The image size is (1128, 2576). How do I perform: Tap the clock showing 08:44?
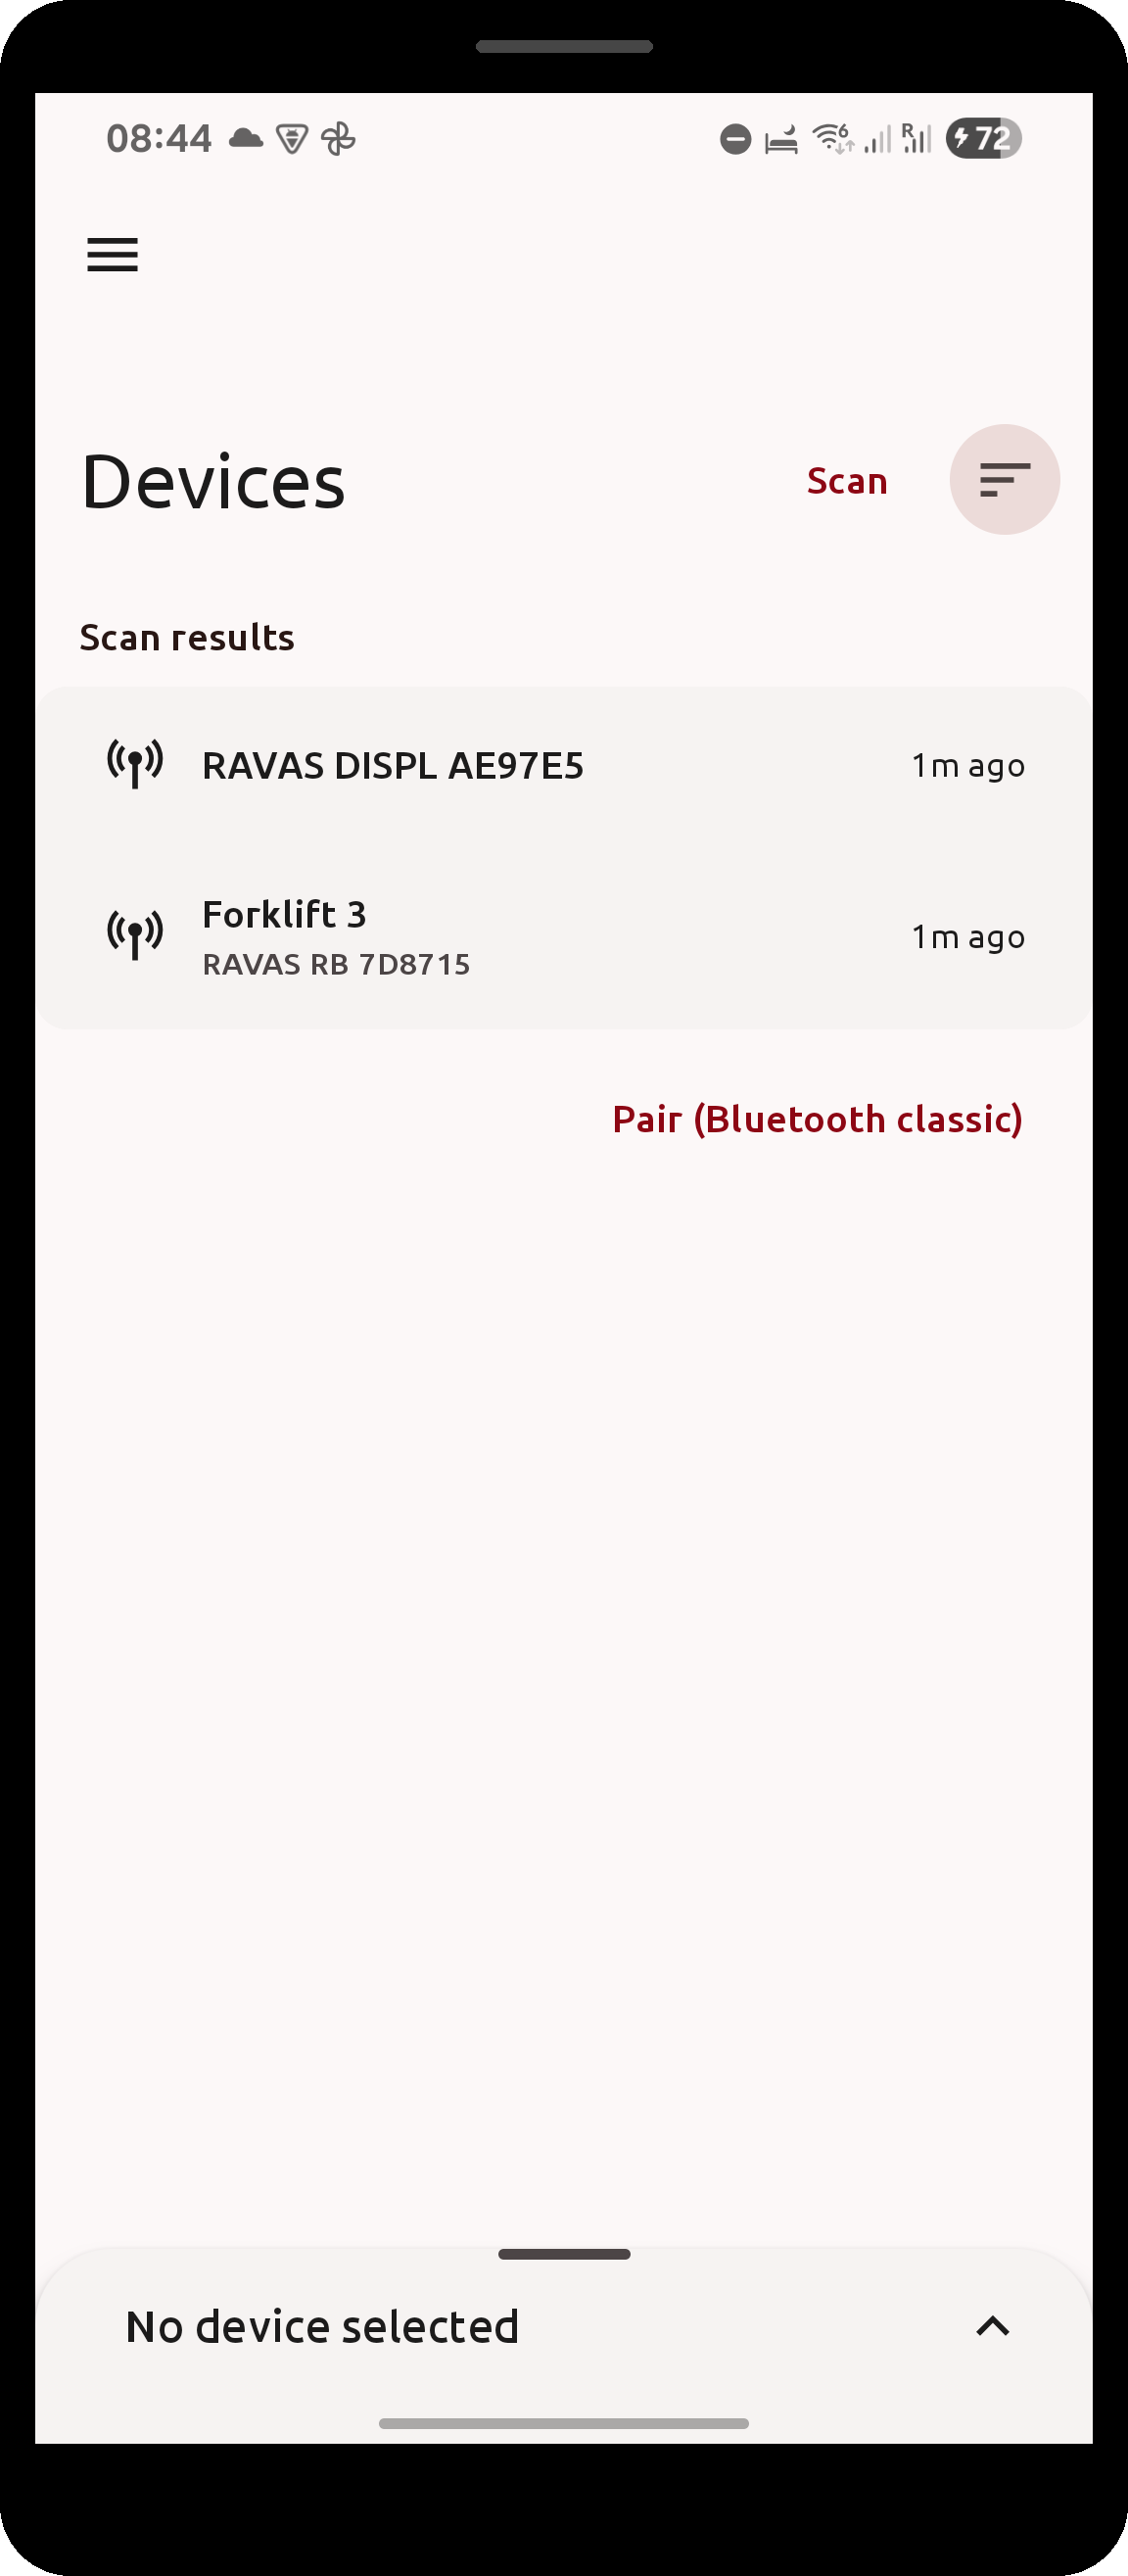pos(159,138)
